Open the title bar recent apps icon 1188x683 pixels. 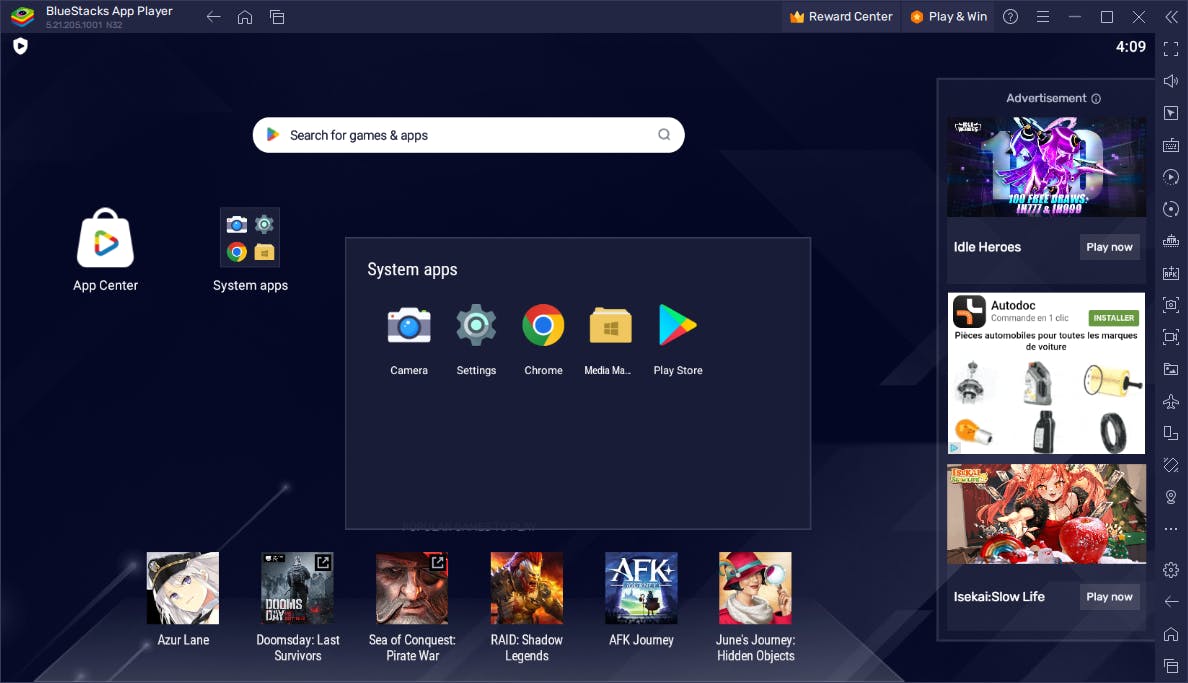(x=277, y=17)
